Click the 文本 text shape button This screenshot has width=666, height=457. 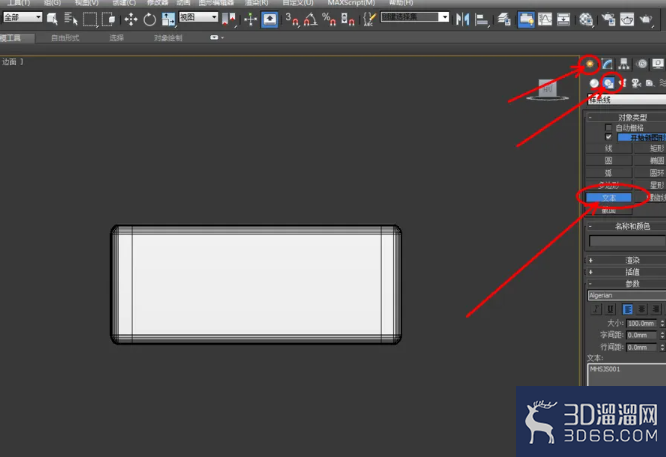tap(609, 197)
